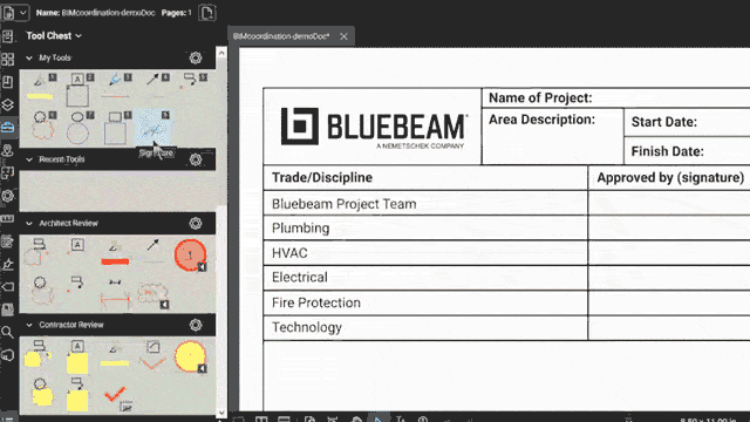Pick the Architect Review callout cloud tool
This screenshot has width=750, height=422.
coord(38,253)
